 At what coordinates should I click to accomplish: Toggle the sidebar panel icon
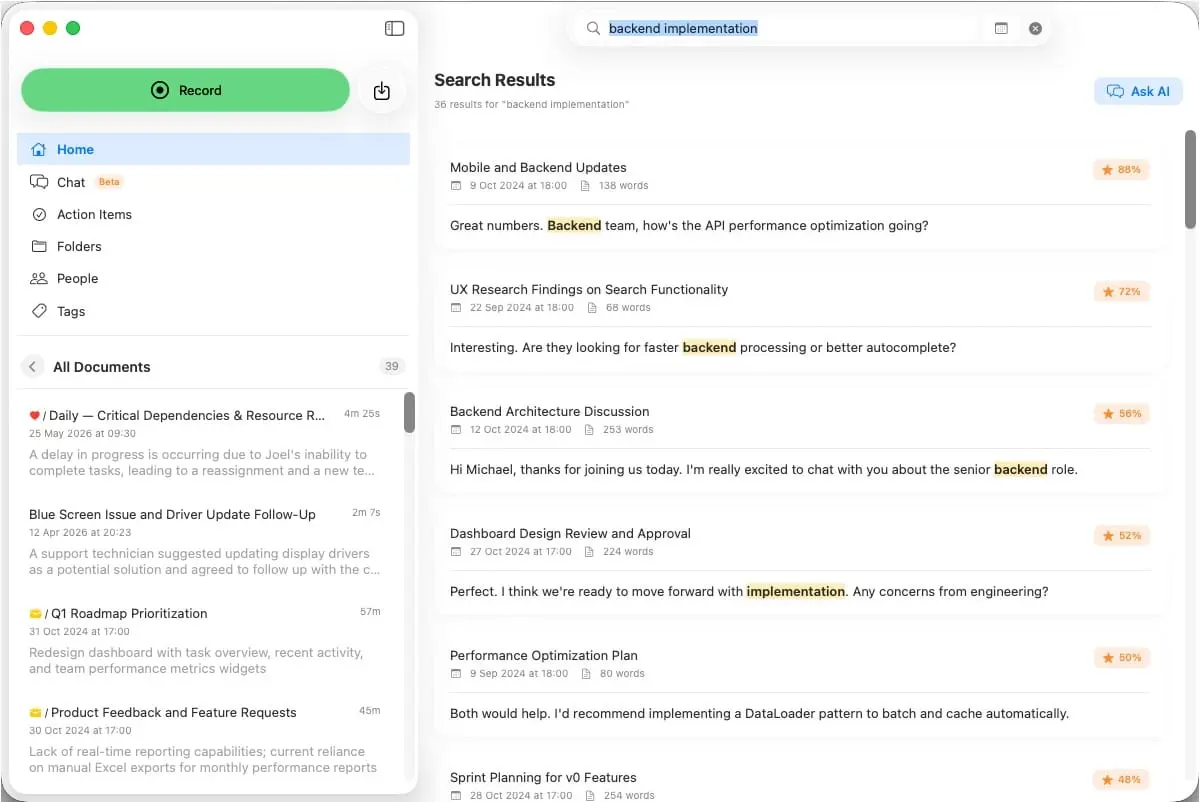[x=394, y=29]
